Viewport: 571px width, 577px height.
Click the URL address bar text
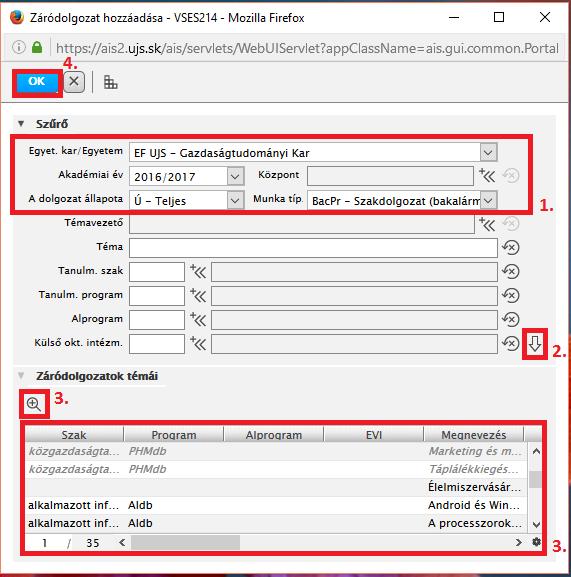coord(307,48)
